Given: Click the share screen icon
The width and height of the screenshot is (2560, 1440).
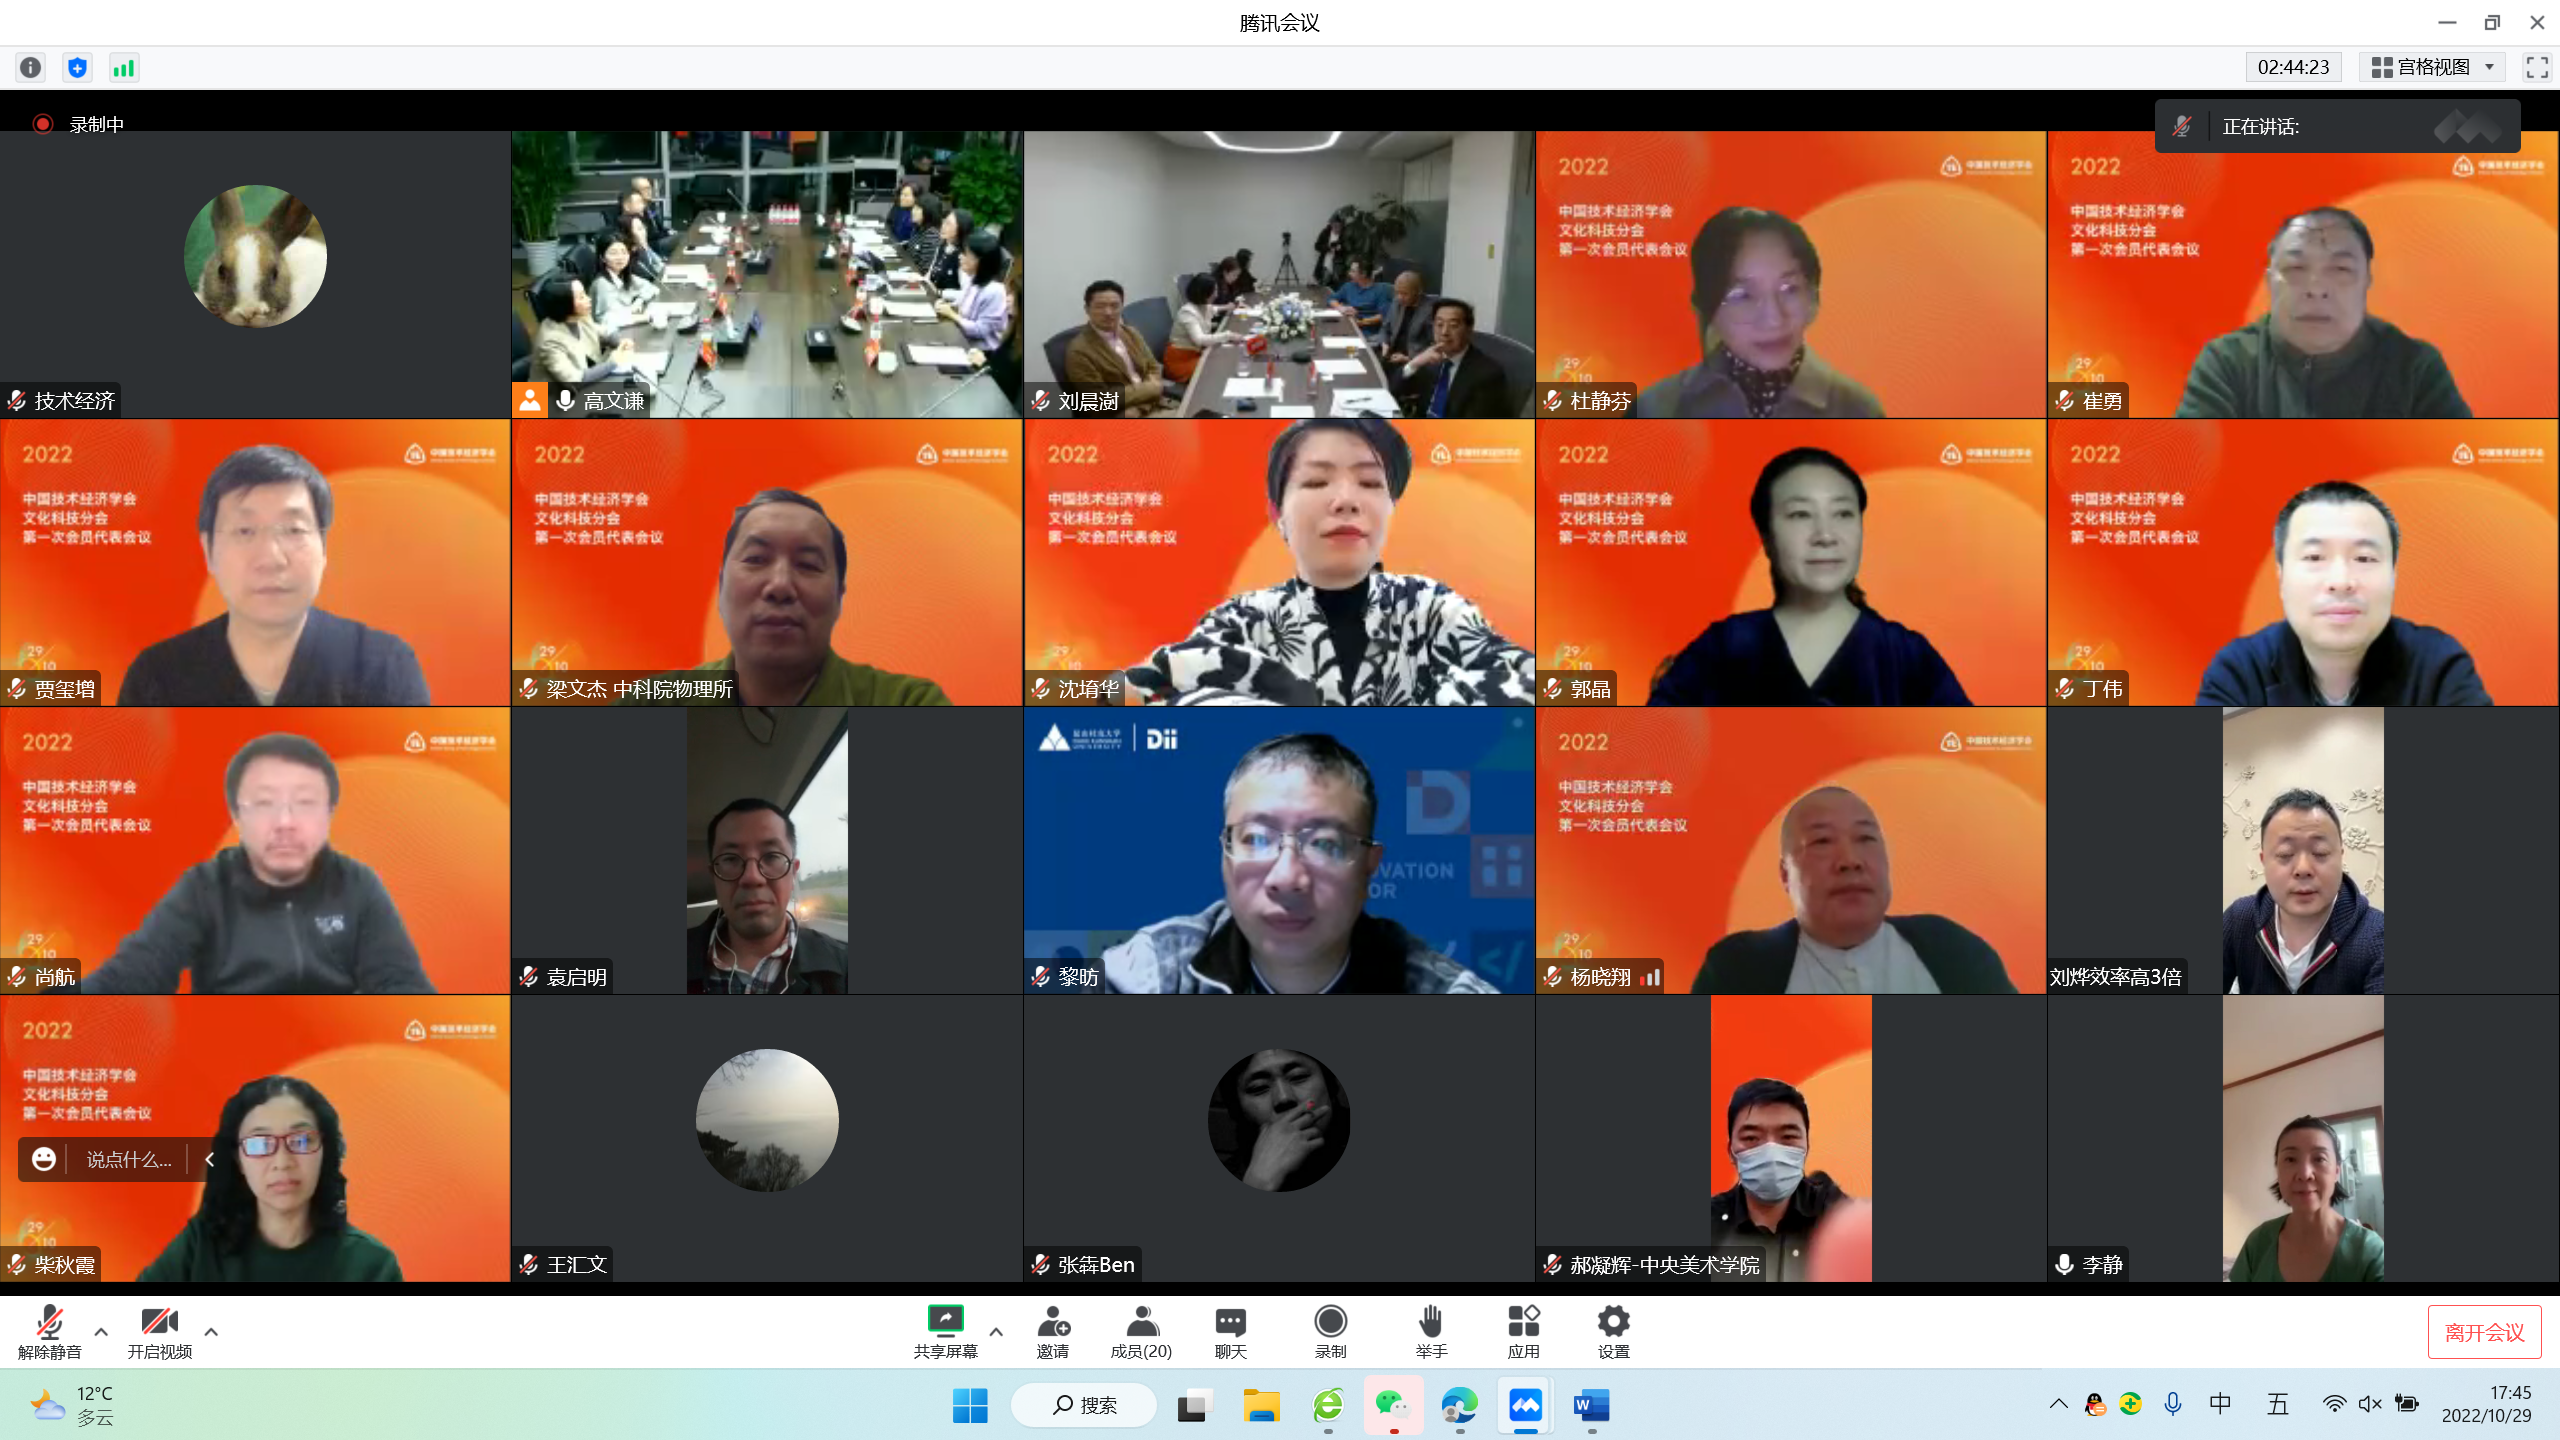Looking at the screenshot, I should coord(945,1321).
